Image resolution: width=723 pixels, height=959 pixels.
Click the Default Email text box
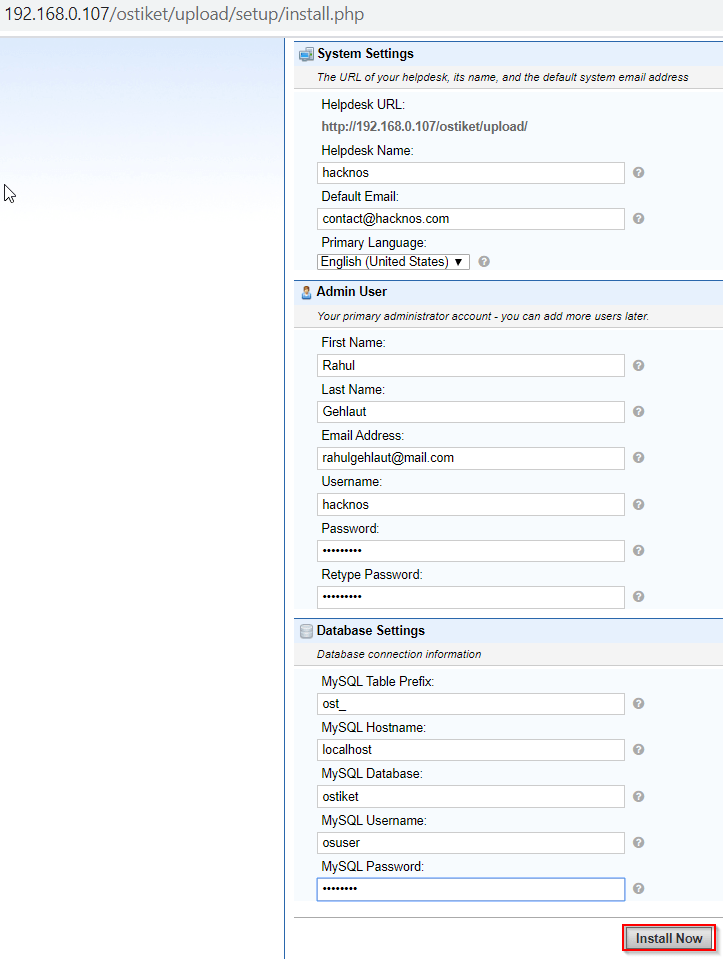(x=470, y=219)
